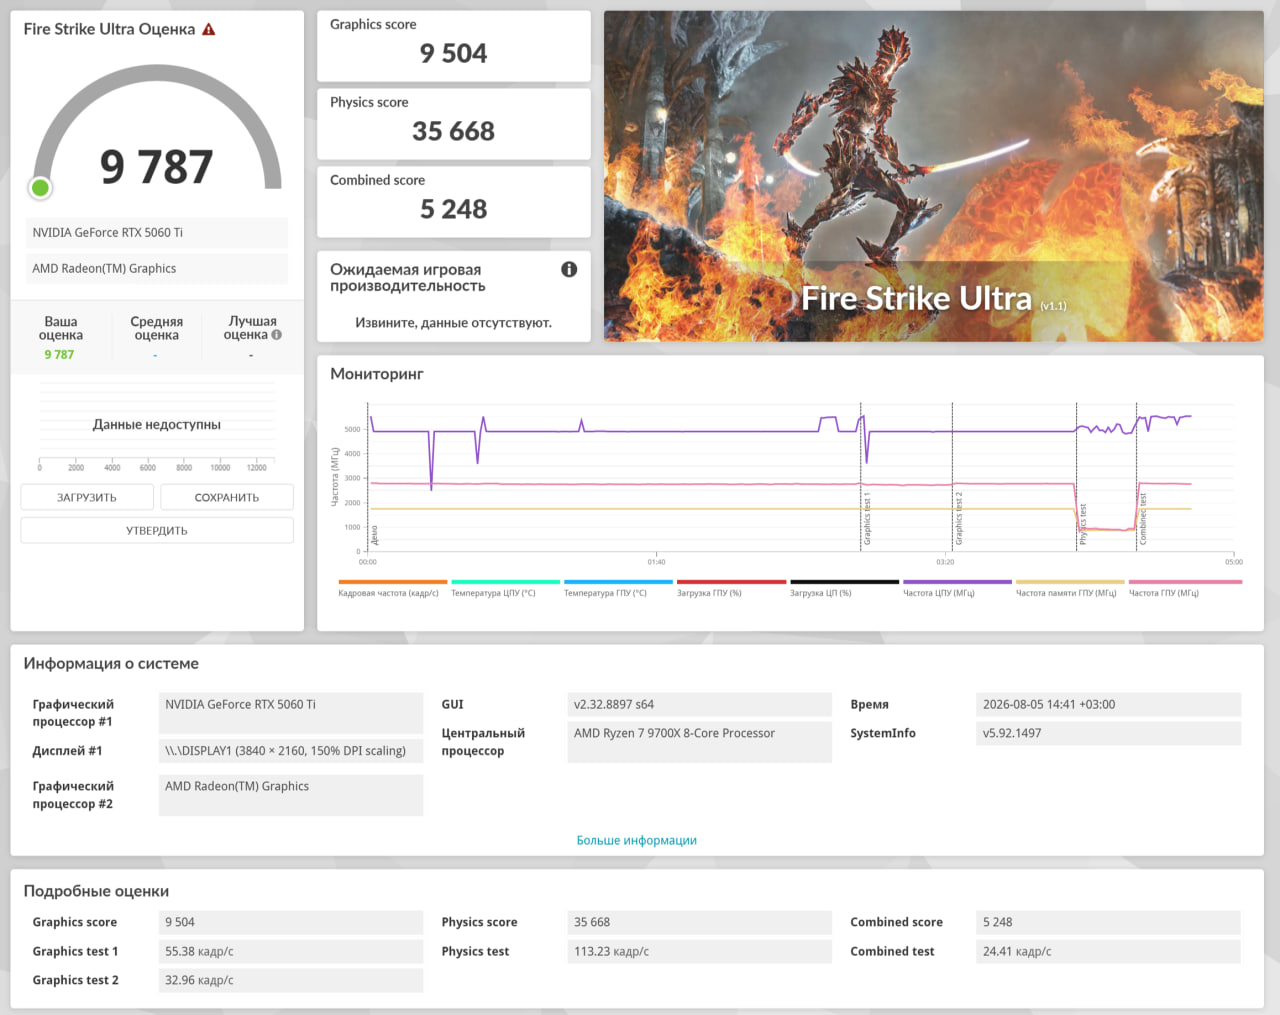This screenshot has height=1015, width=1280.
Task: Toggle Частота памяти ГПУ (МГц) legend entry
Action: click(1070, 588)
